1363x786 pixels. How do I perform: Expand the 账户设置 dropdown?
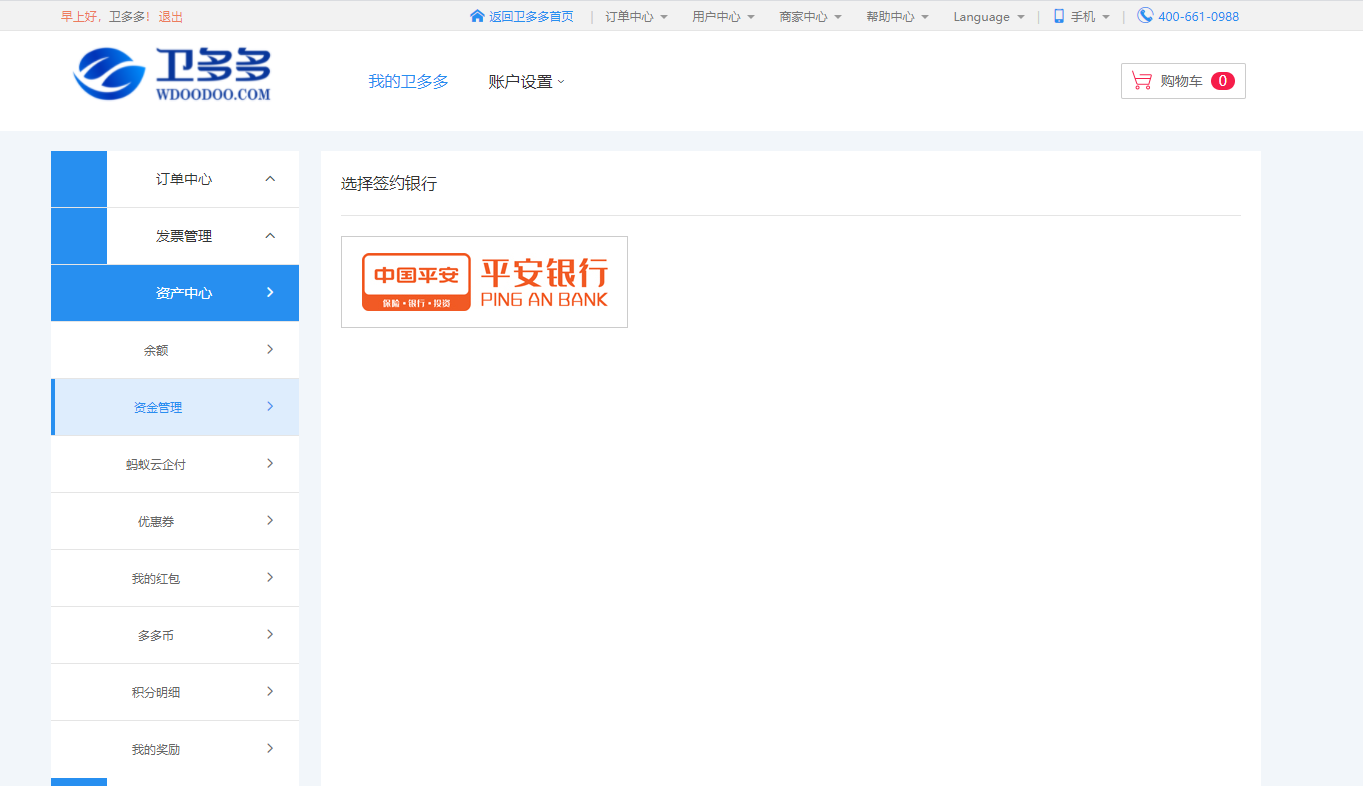[526, 82]
